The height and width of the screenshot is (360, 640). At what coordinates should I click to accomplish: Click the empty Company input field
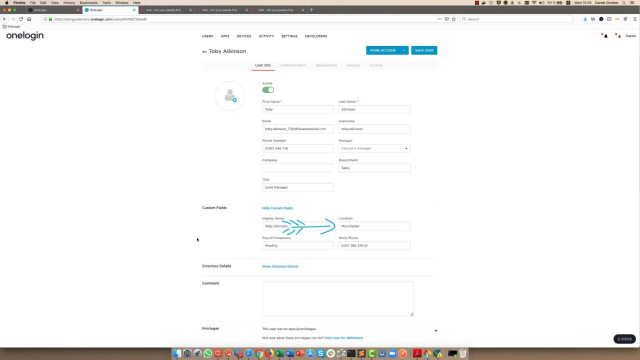click(298, 168)
